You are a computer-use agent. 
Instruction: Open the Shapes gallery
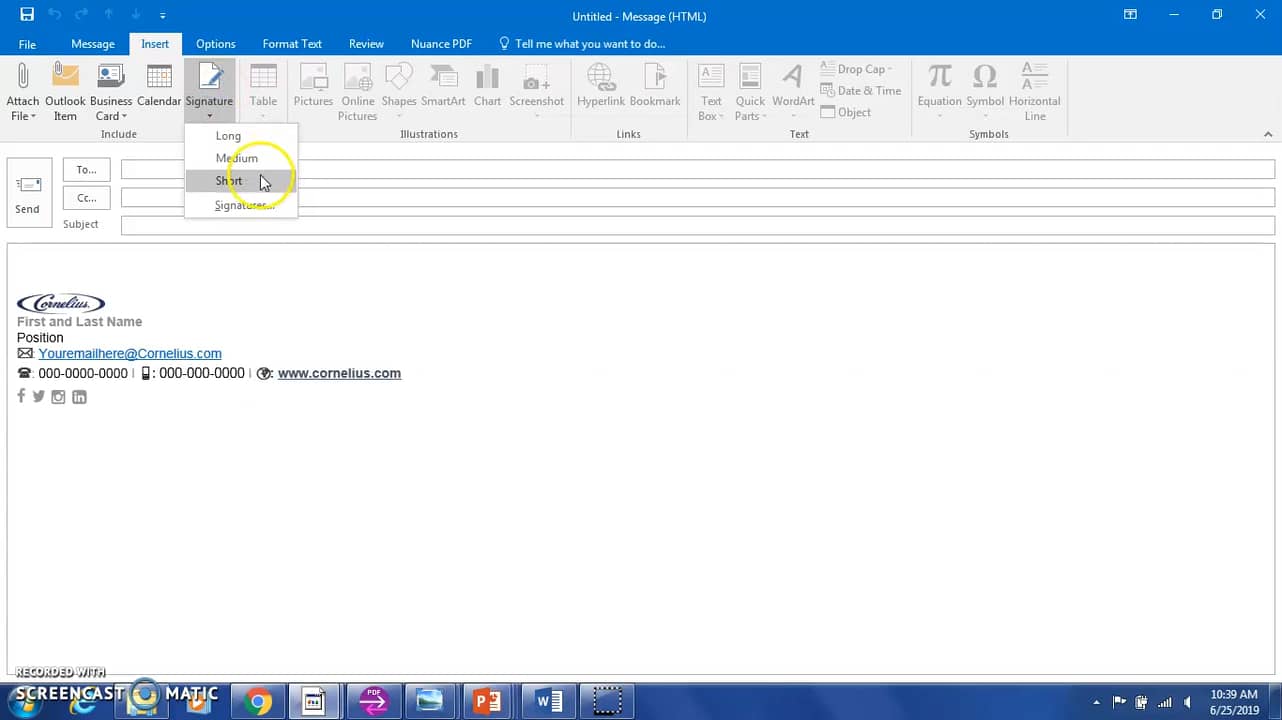399,92
